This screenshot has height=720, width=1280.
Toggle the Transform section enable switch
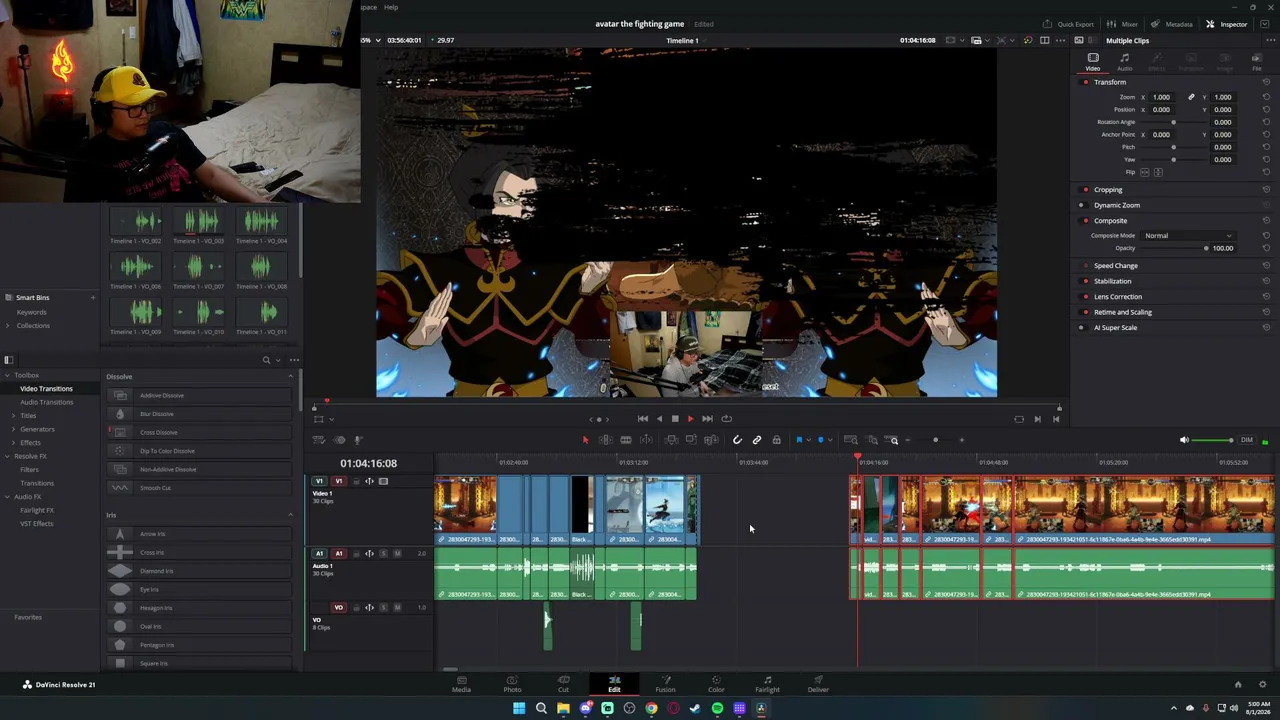click(1086, 82)
